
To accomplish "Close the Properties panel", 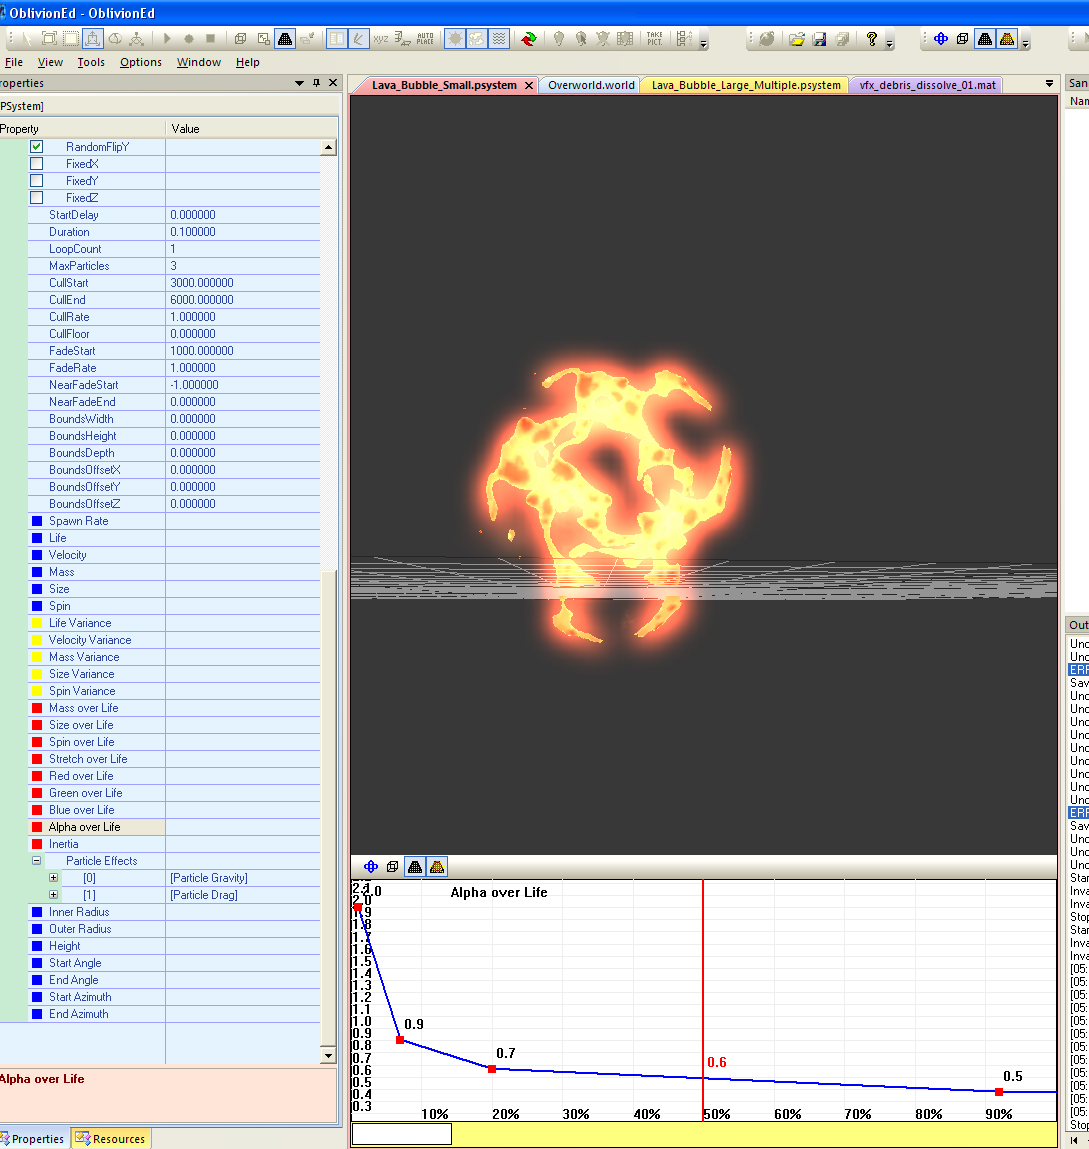I will (333, 83).
